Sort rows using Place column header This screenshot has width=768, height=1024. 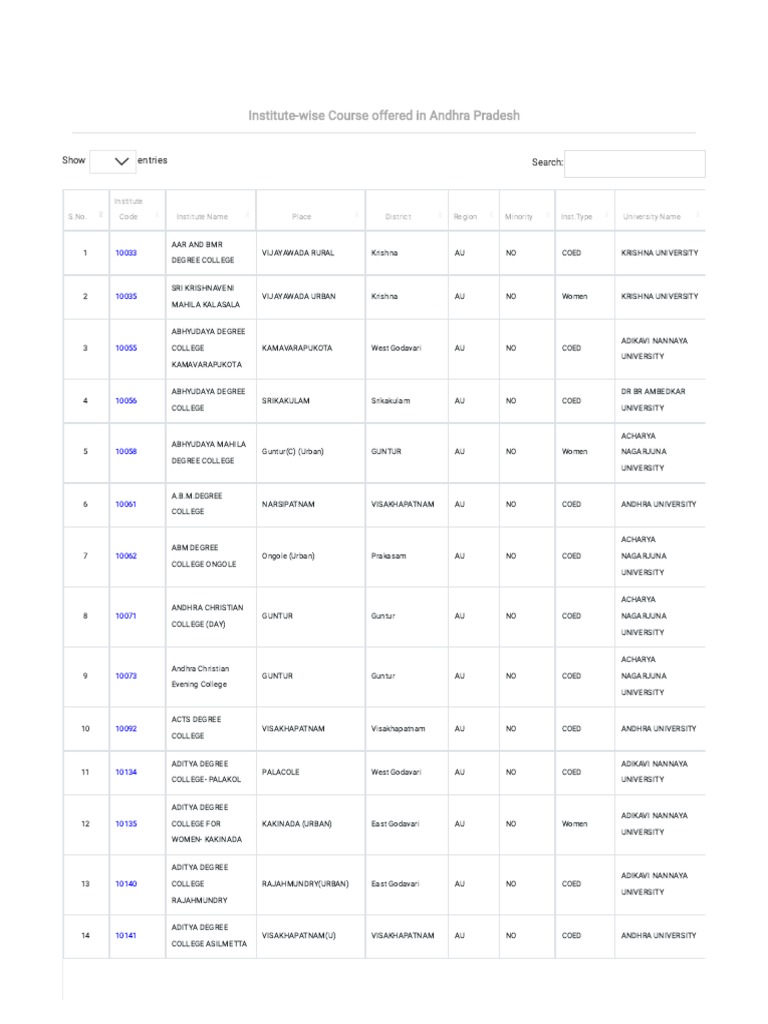pos(357,216)
